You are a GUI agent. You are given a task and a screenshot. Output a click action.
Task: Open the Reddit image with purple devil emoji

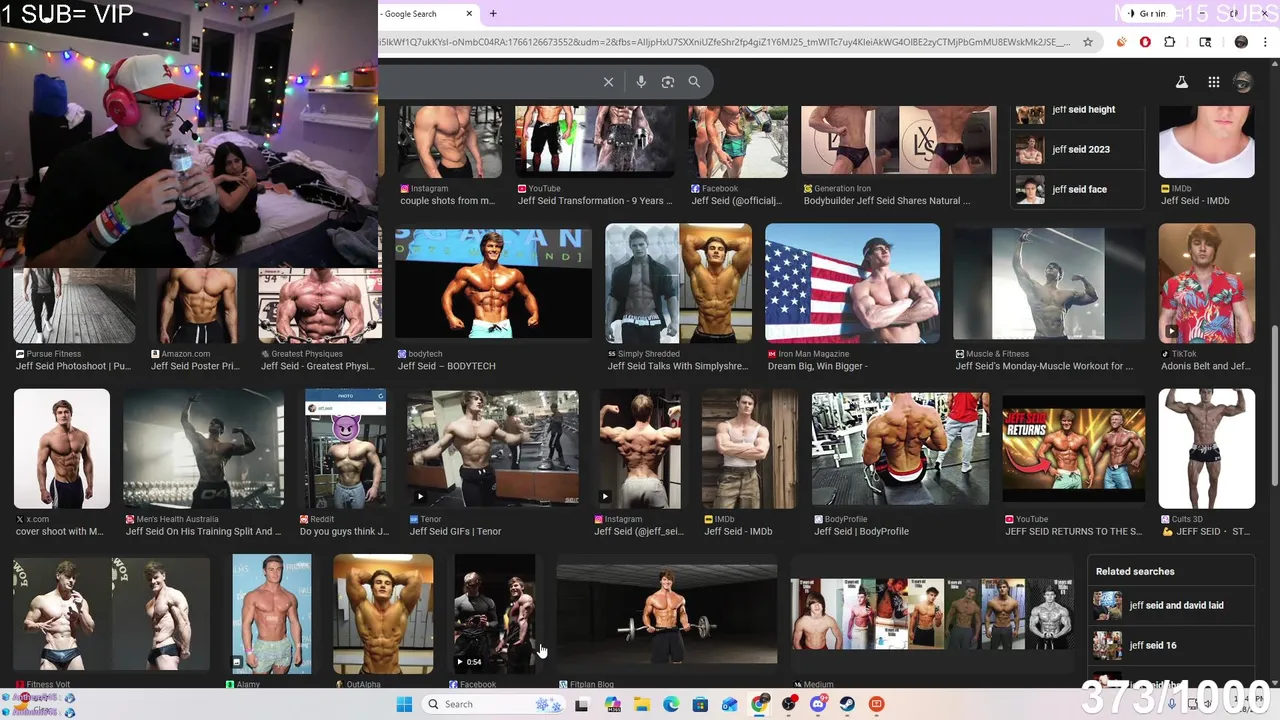pyautogui.click(x=345, y=448)
